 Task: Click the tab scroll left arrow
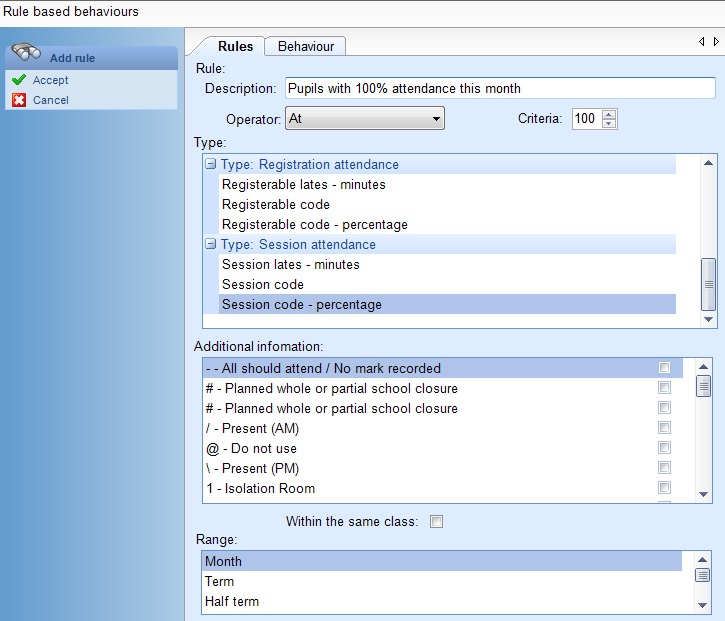point(701,42)
